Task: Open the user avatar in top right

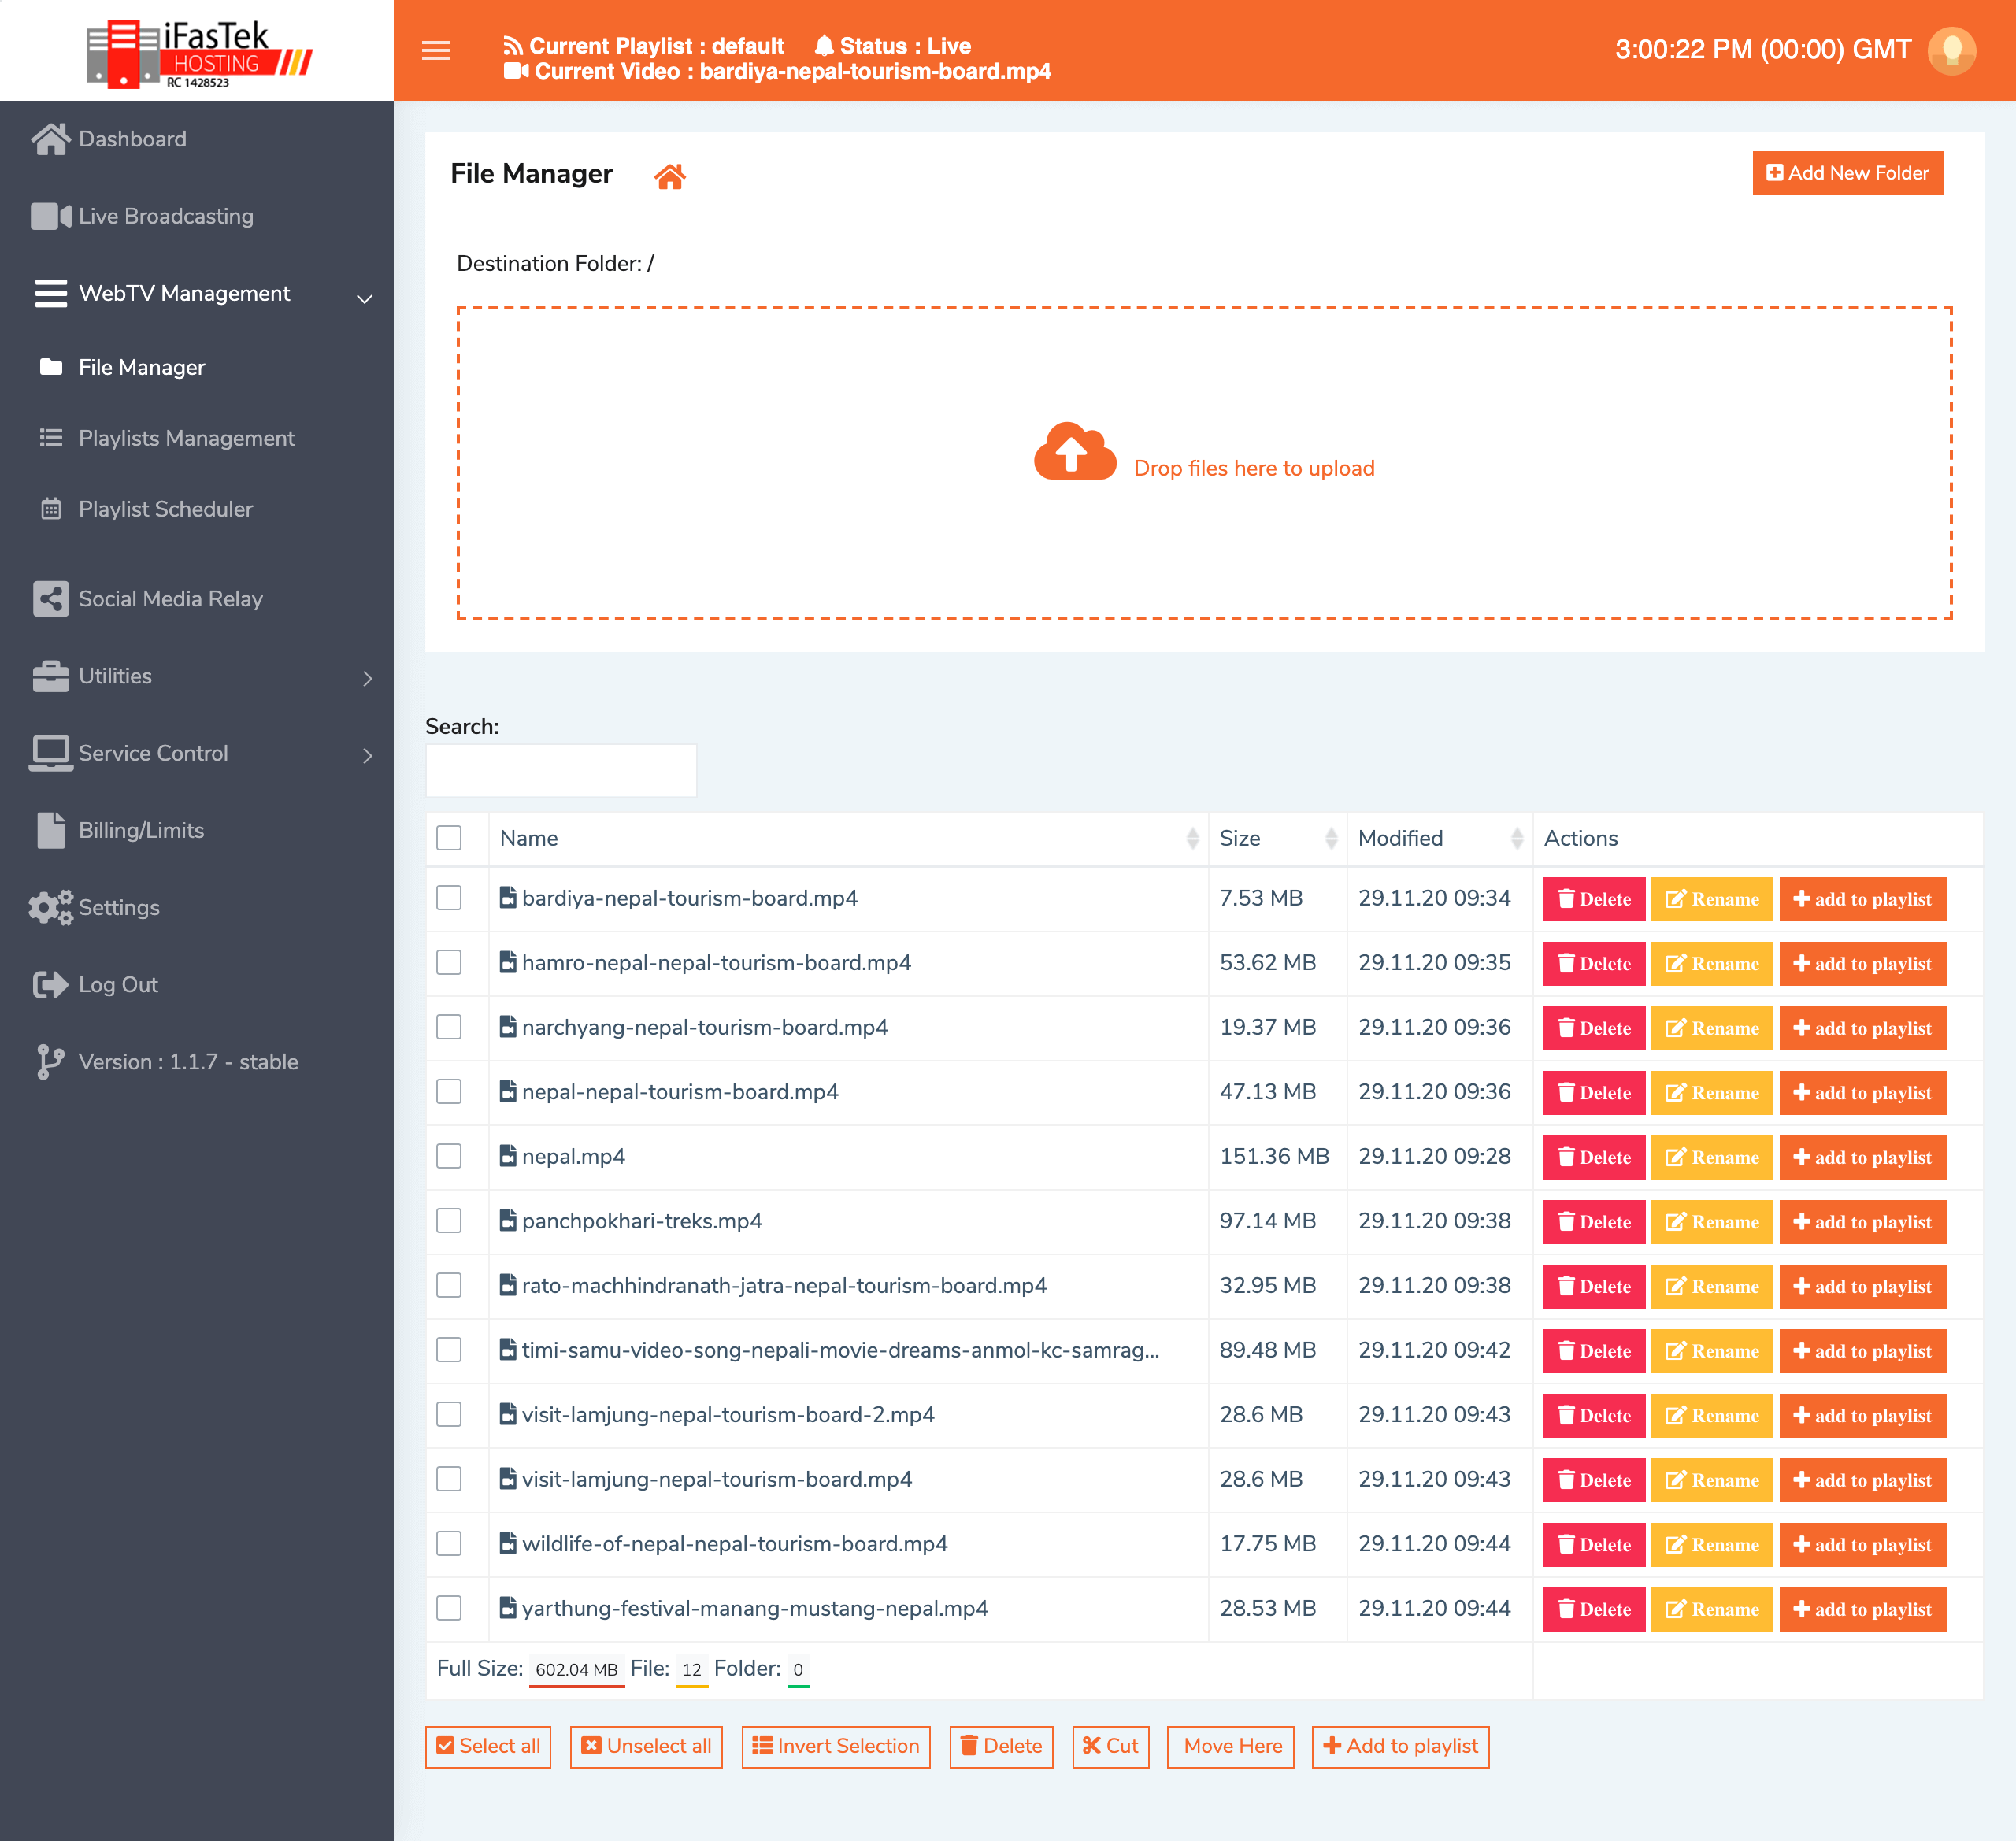Action: 1951,50
